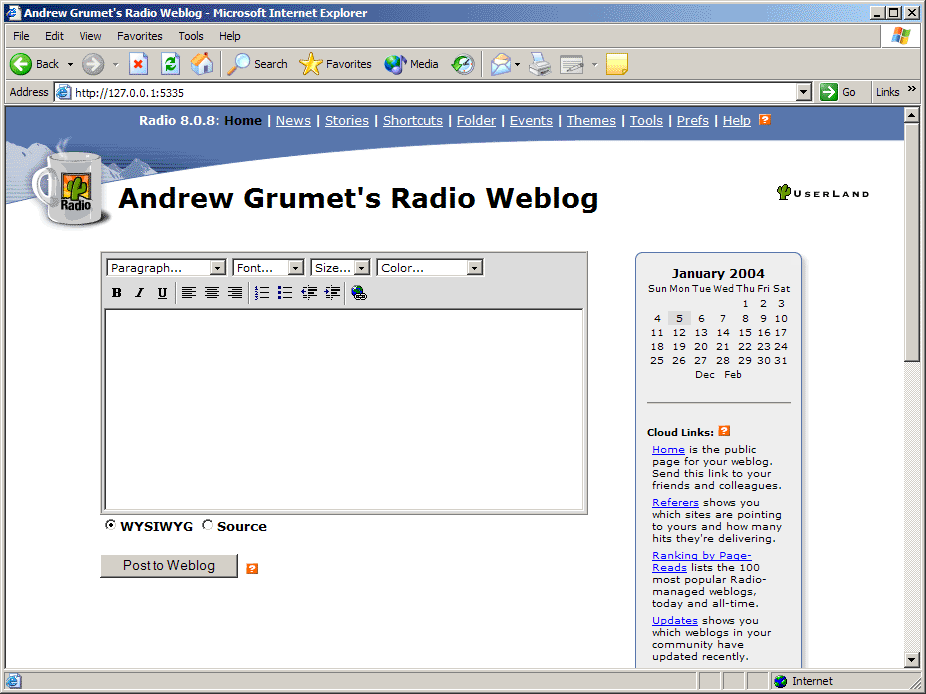Click the Mail envelope icon
This screenshot has height=694, width=926.
click(500, 64)
